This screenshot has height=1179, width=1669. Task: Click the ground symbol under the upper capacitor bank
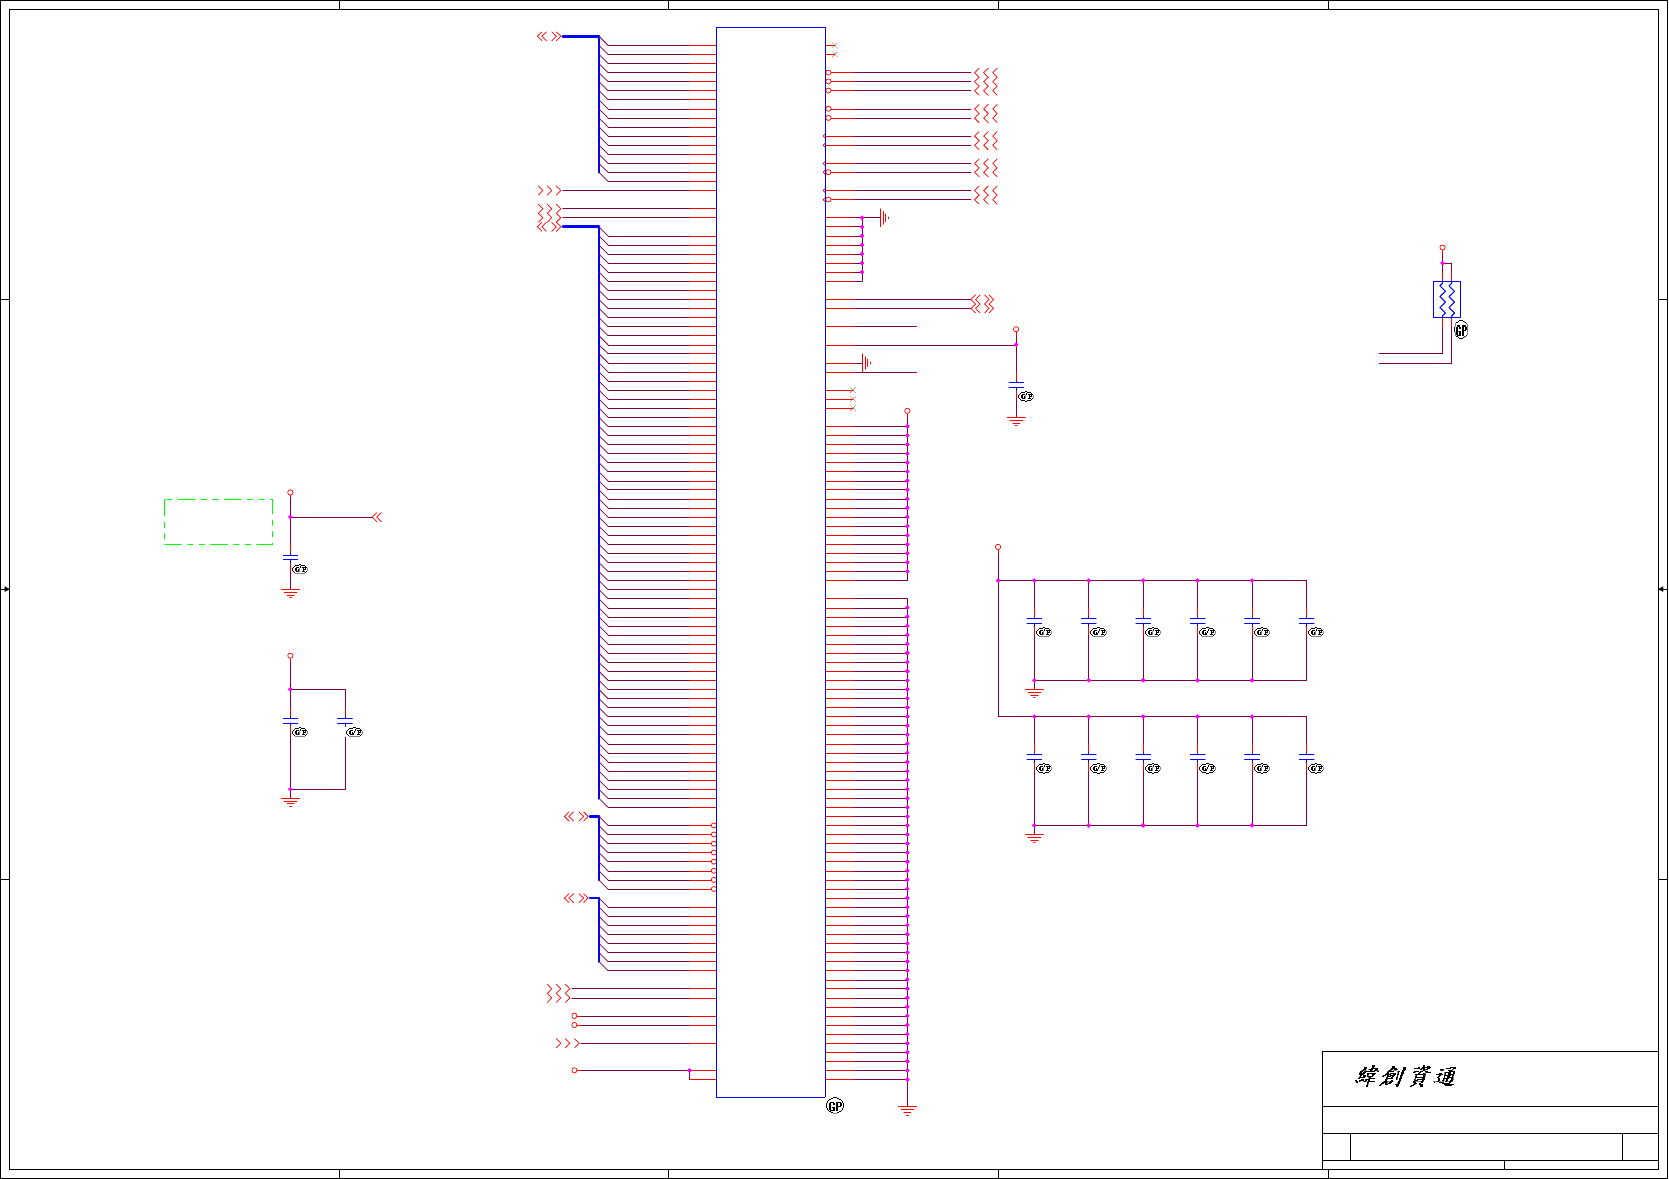(x=1034, y=692)
